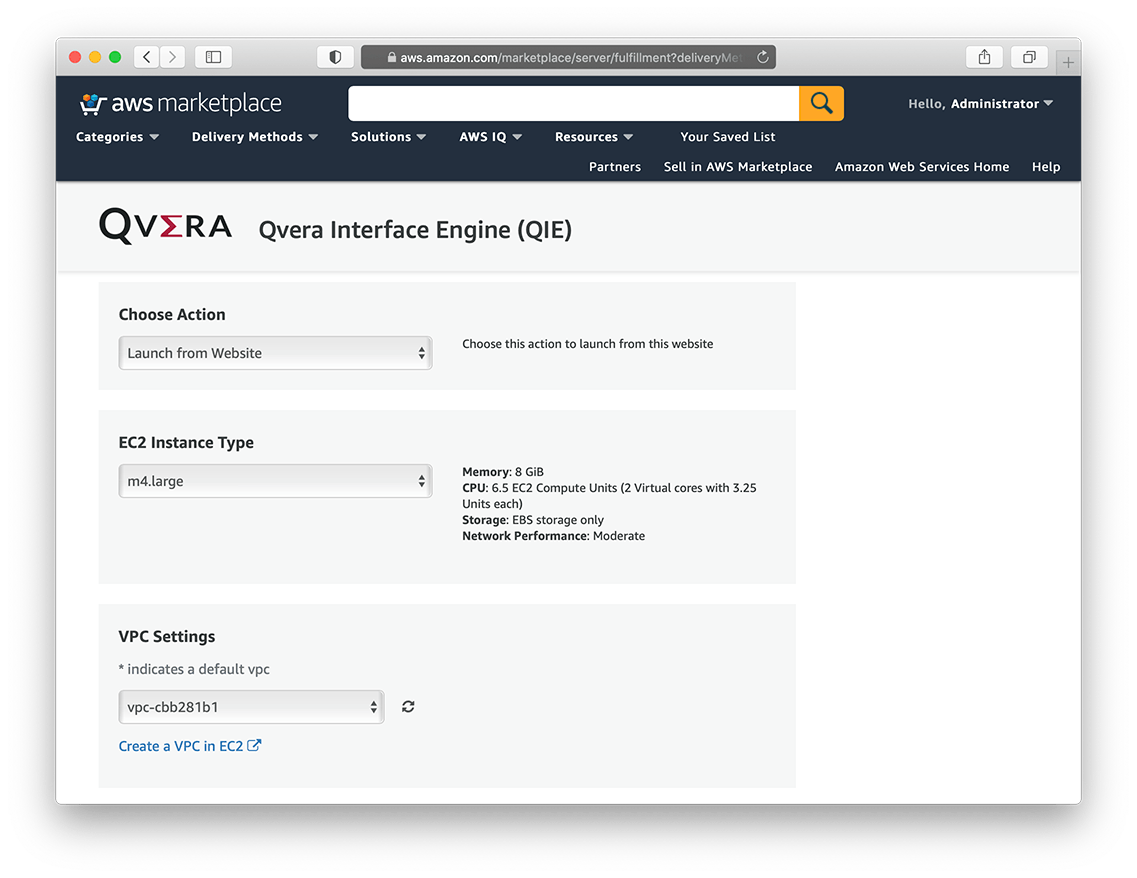Go to Your Saved List
Viewport: 1137px width, 878px height.
[727, 136]
